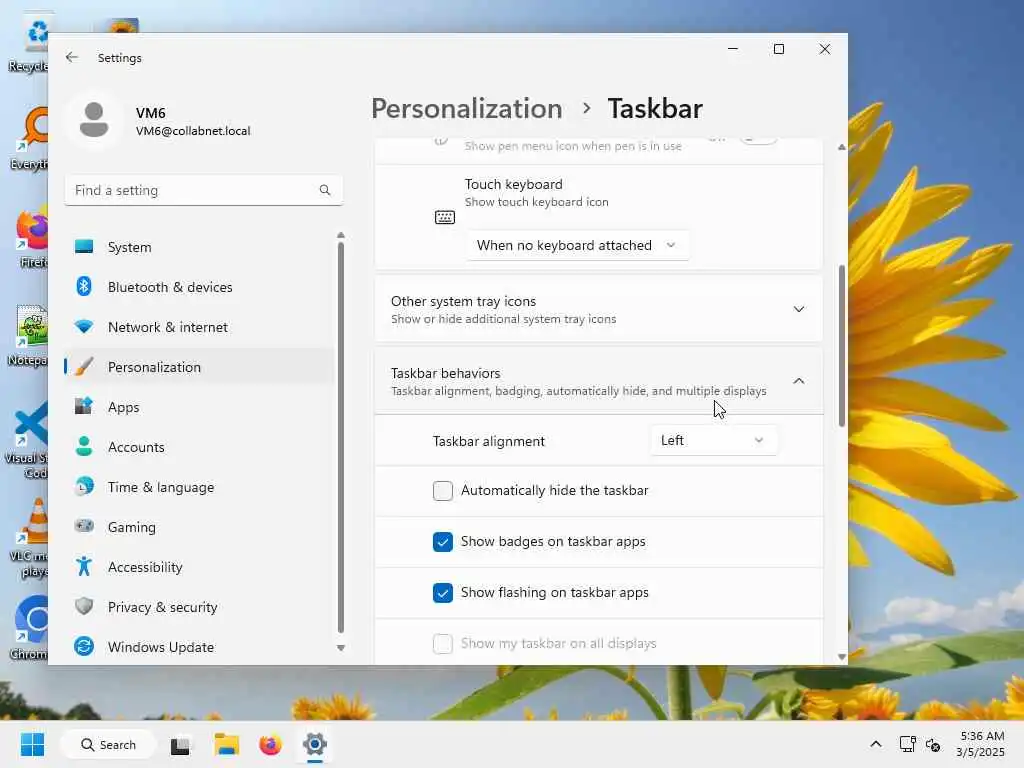Click the Recycle Bin desktop icon
The height and width of the screenshot is (768, 1024).
[x=27, y=44]
